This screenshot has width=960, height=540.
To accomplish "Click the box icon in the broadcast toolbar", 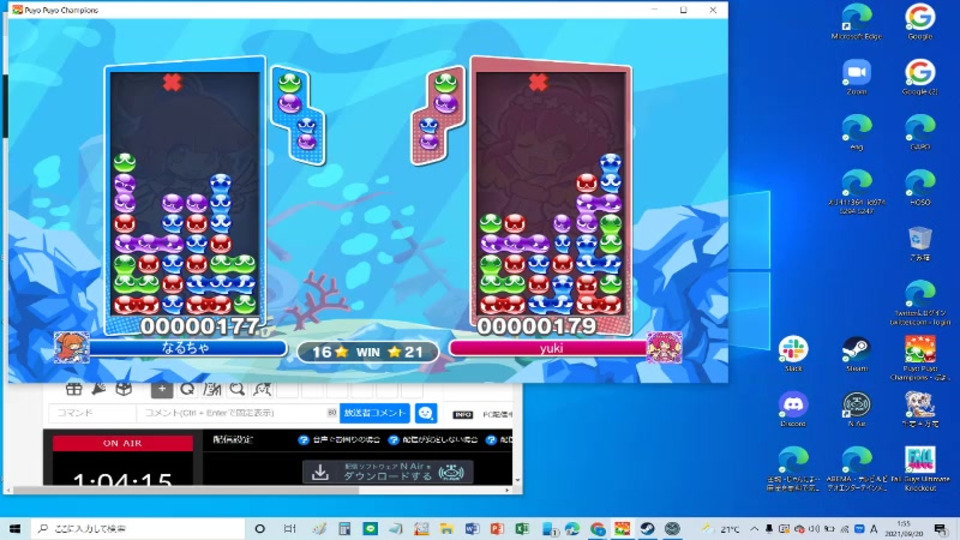I will [124, 389].
